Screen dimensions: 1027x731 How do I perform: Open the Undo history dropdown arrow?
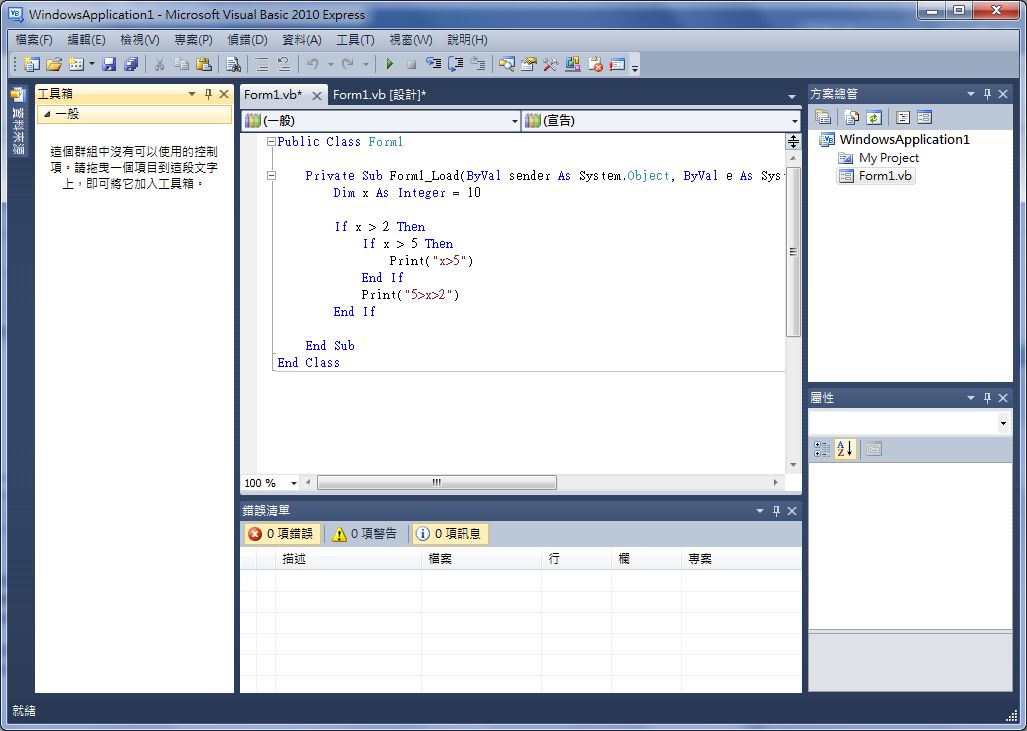[330, 64]
